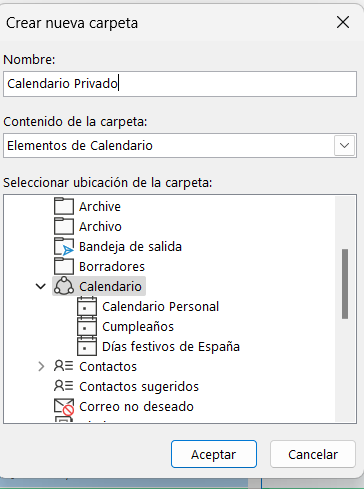The width and height of the screenshot is (364, 489).
Task: Click the Días festivos de España calendar icon
Action: tap(87, 346)
